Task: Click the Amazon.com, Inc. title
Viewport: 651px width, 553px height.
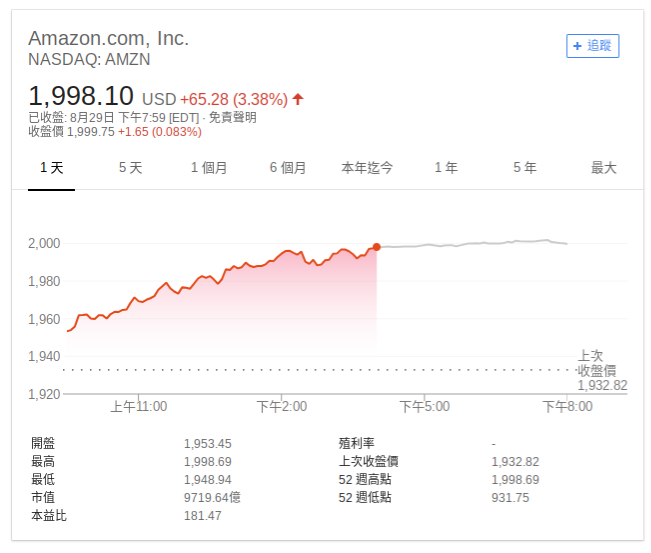Action: [108, 38]
